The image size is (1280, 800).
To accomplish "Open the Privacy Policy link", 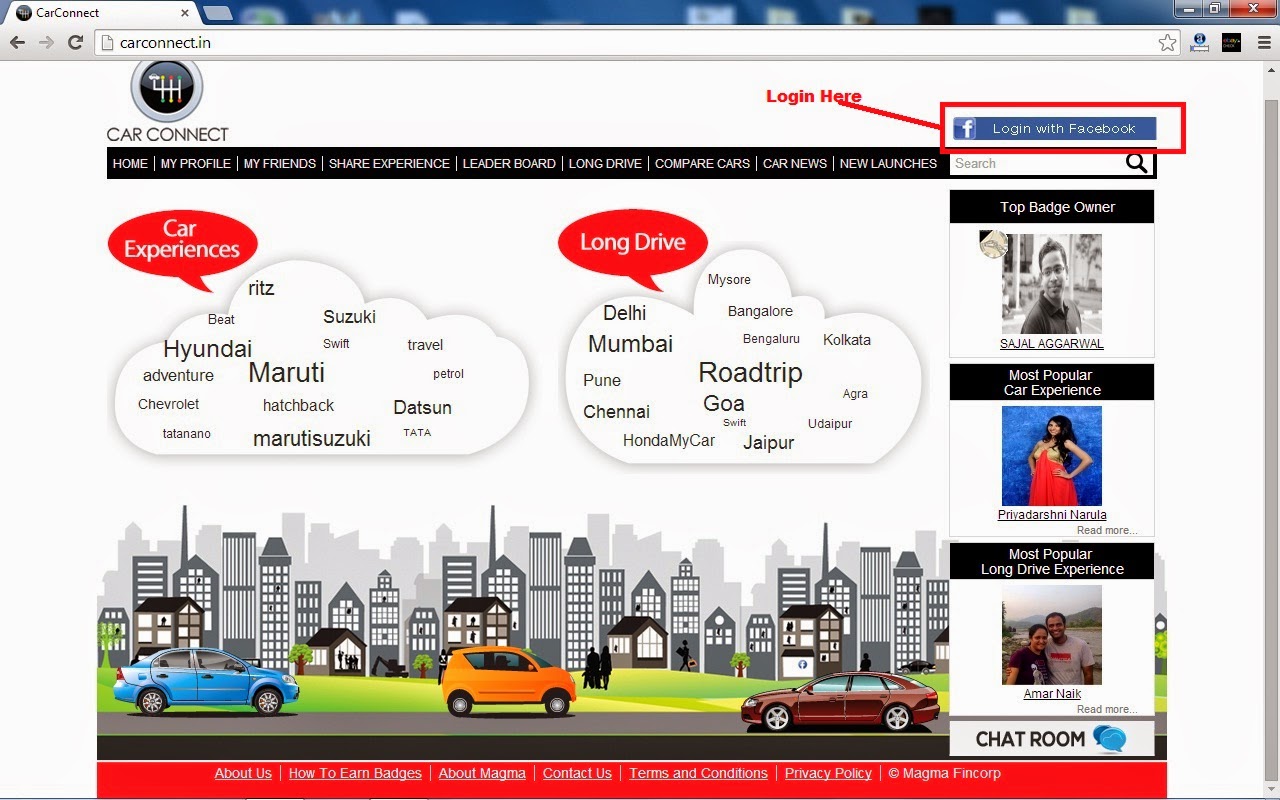I will coord(828,773).
